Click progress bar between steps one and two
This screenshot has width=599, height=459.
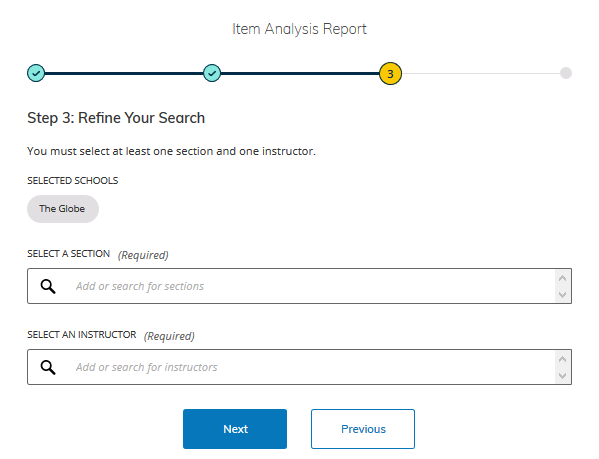[x=124, y=73]
